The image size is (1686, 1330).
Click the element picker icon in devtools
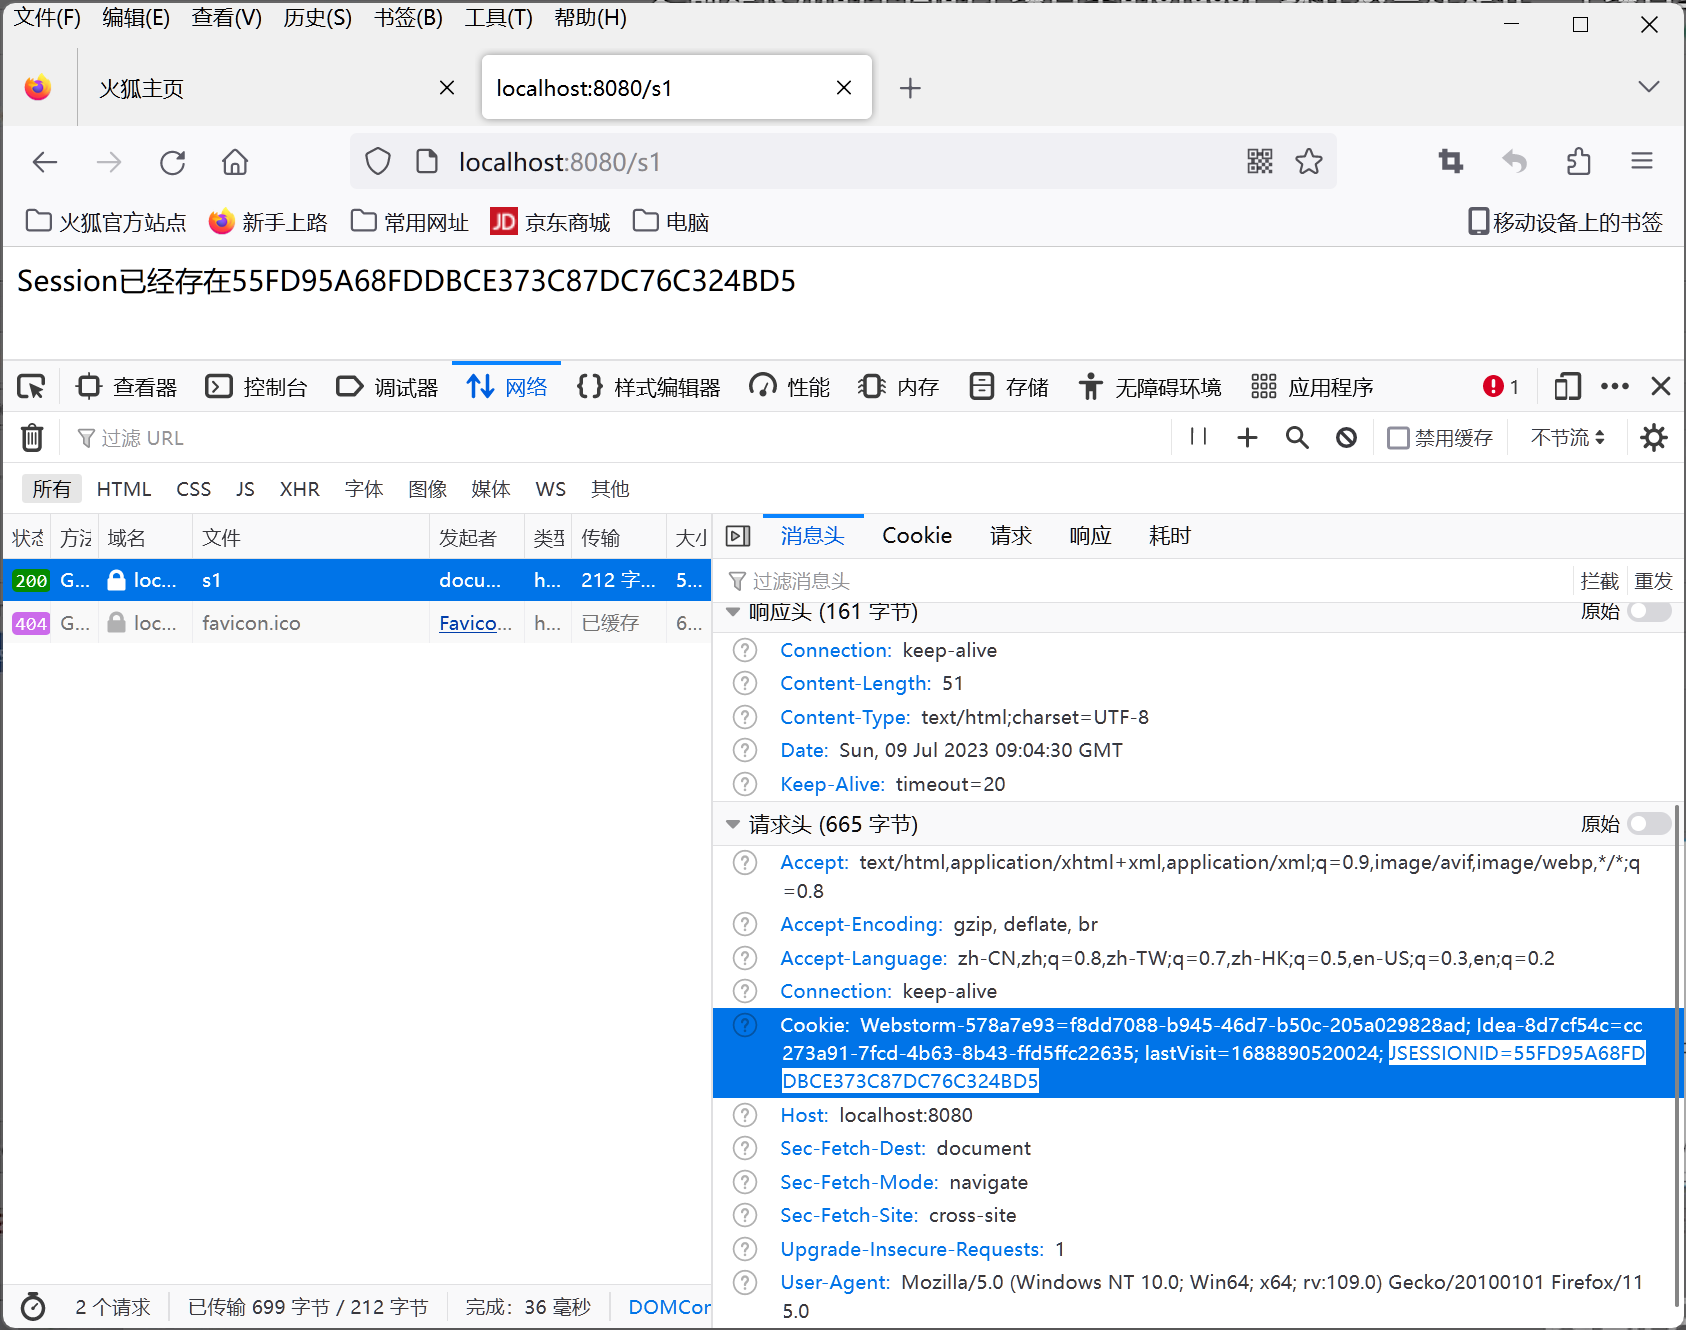(32, 387)
